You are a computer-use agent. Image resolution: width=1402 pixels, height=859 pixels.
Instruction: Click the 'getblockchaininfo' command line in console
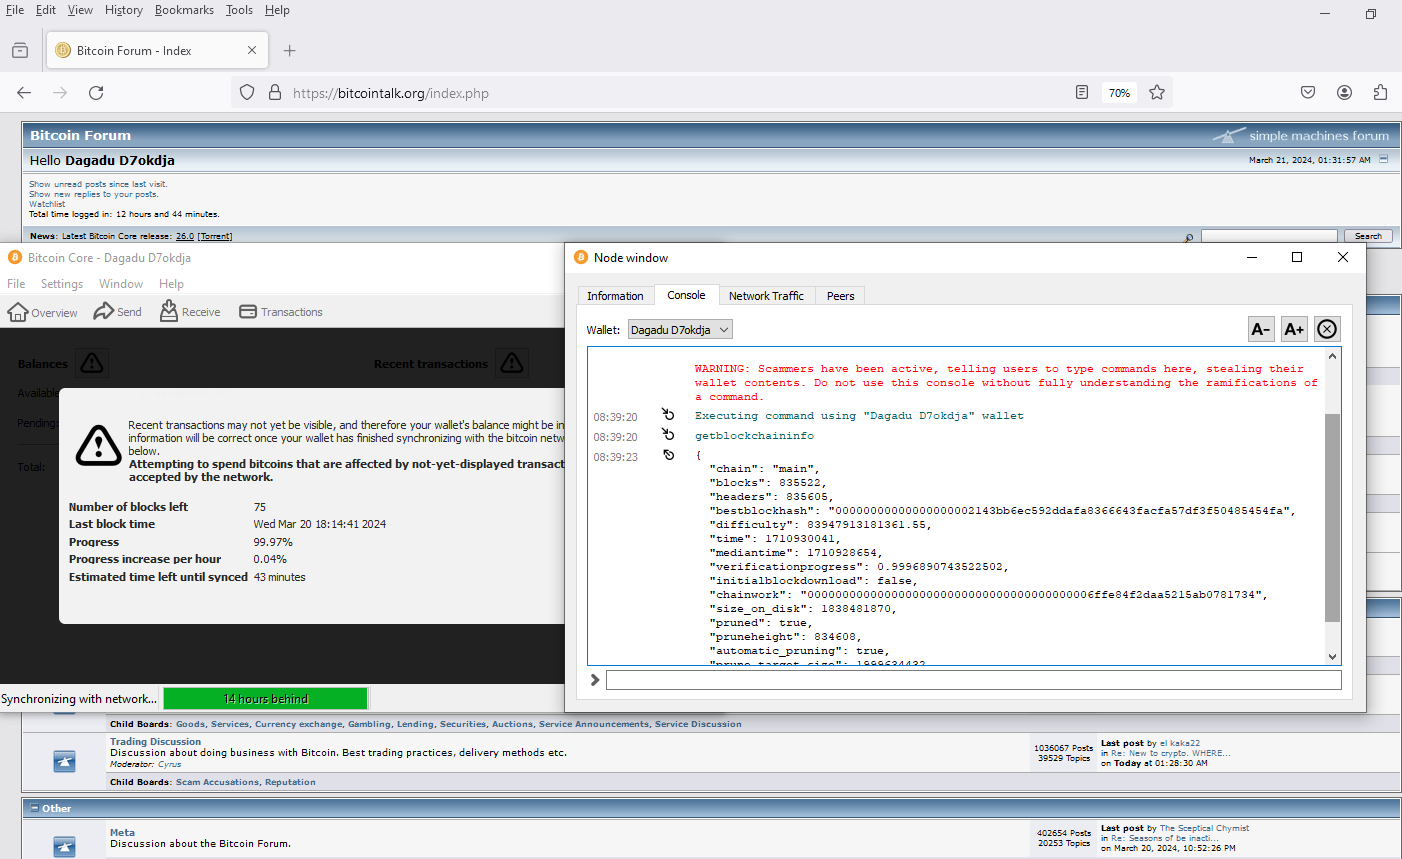[755, 436]
